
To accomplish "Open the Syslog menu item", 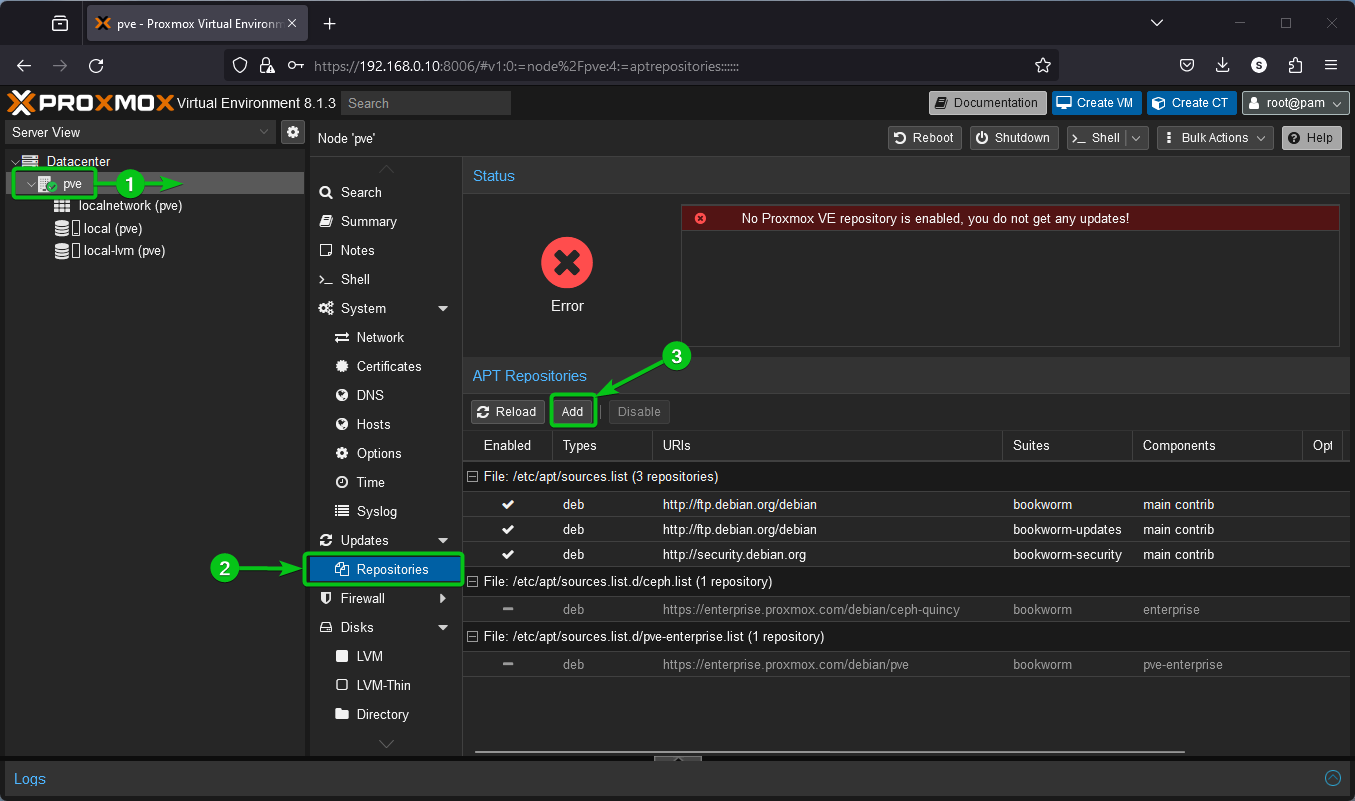I will coord(386,511).
